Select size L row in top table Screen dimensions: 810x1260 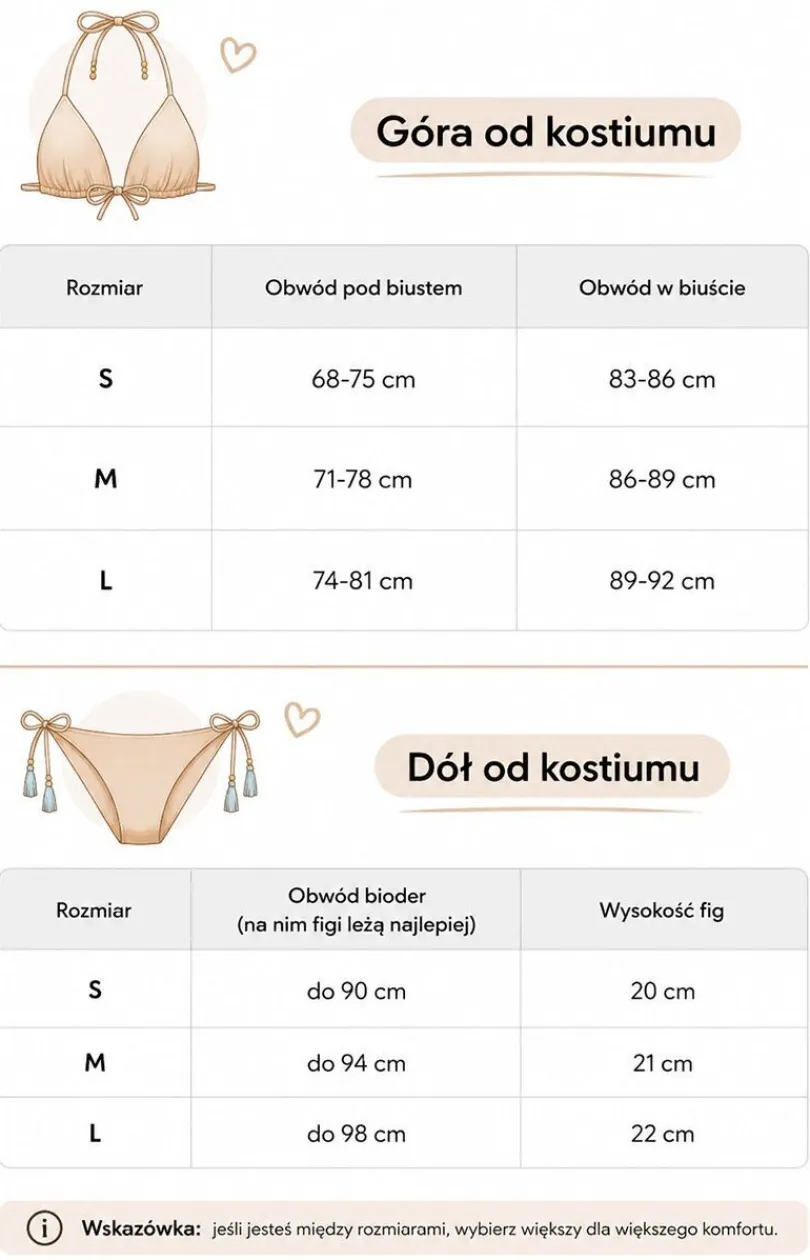coord(404,580)
